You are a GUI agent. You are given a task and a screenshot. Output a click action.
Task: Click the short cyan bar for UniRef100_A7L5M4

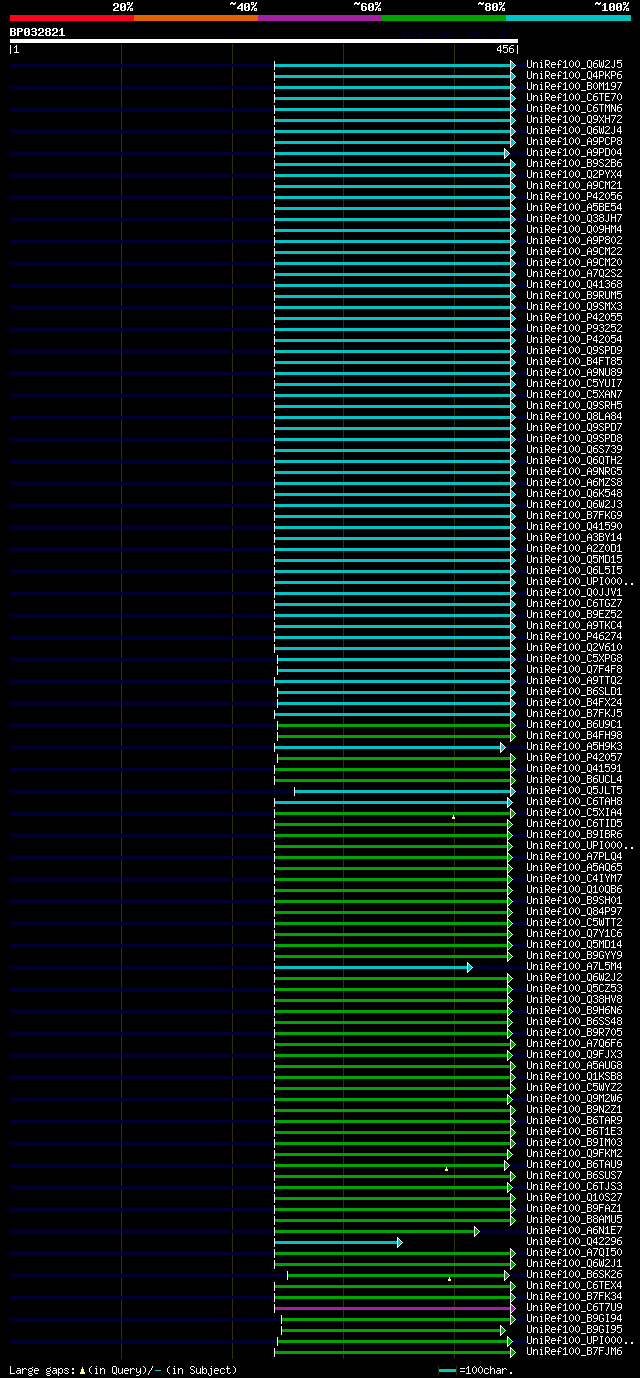[x=371, y=967]
